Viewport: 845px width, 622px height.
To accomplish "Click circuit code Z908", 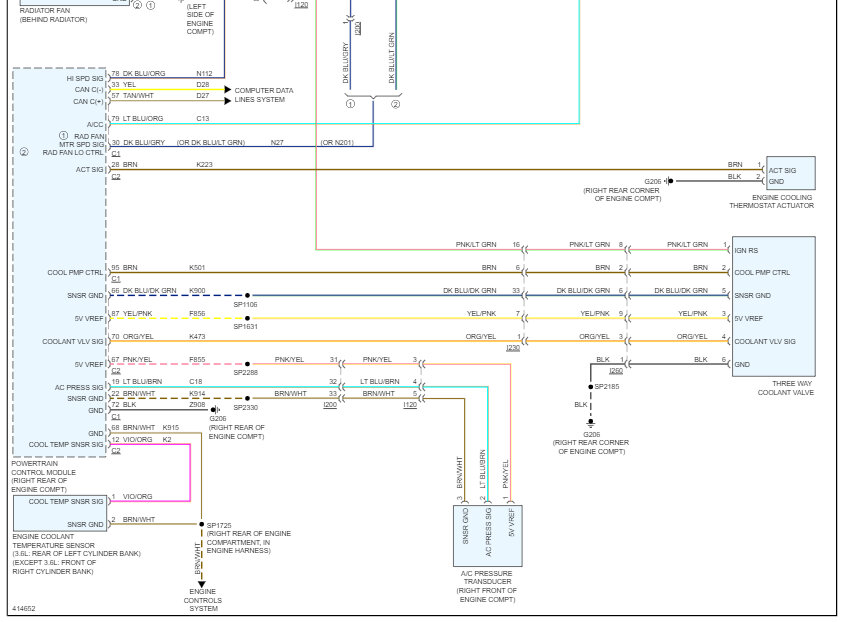I will (197, 404).
